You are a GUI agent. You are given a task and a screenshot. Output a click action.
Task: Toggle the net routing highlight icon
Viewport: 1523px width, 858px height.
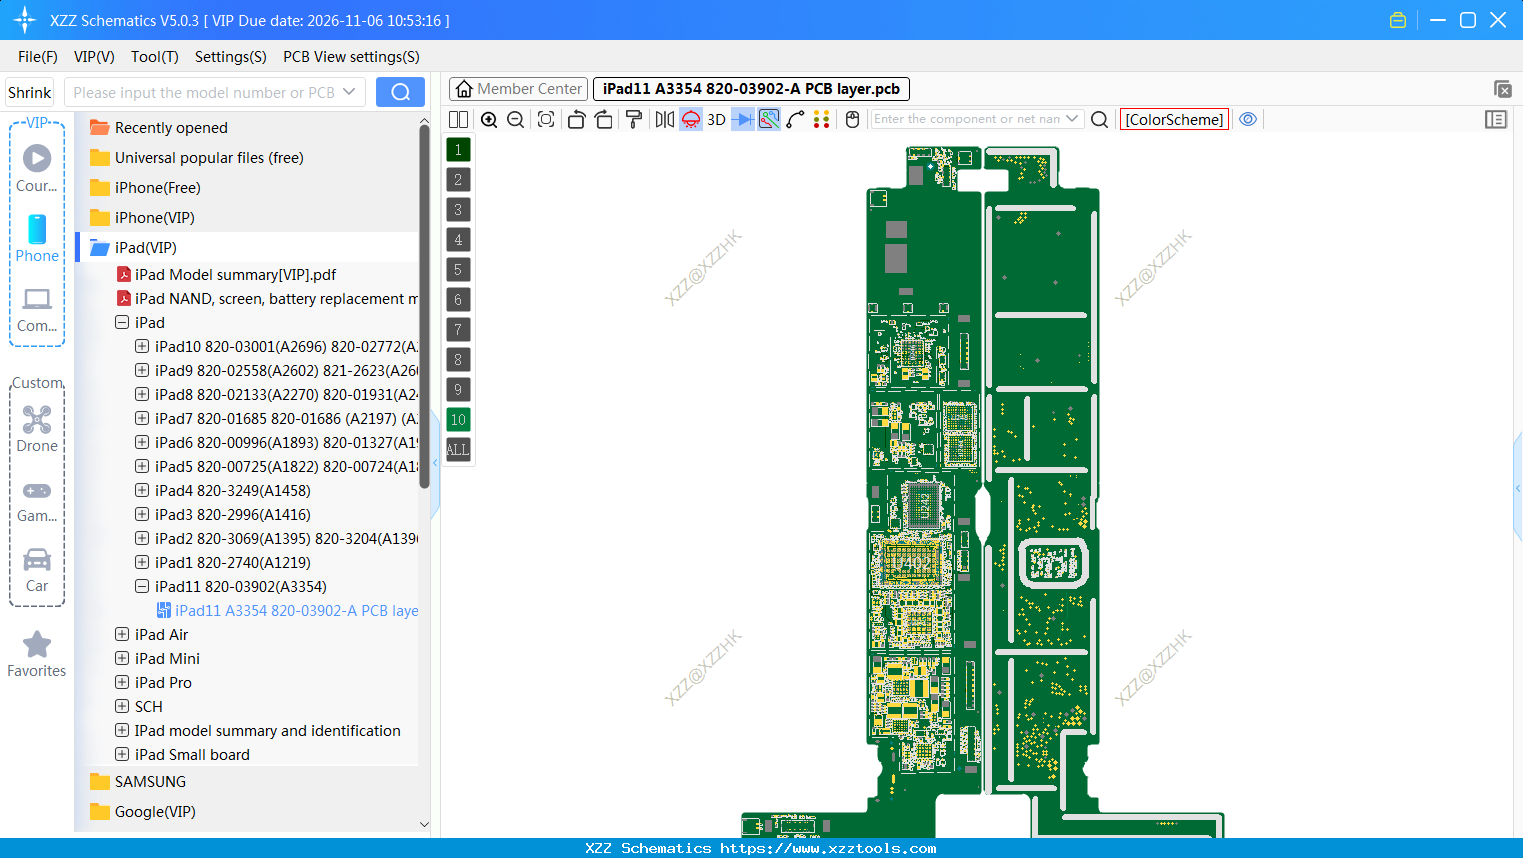click(x=769, y=120)
